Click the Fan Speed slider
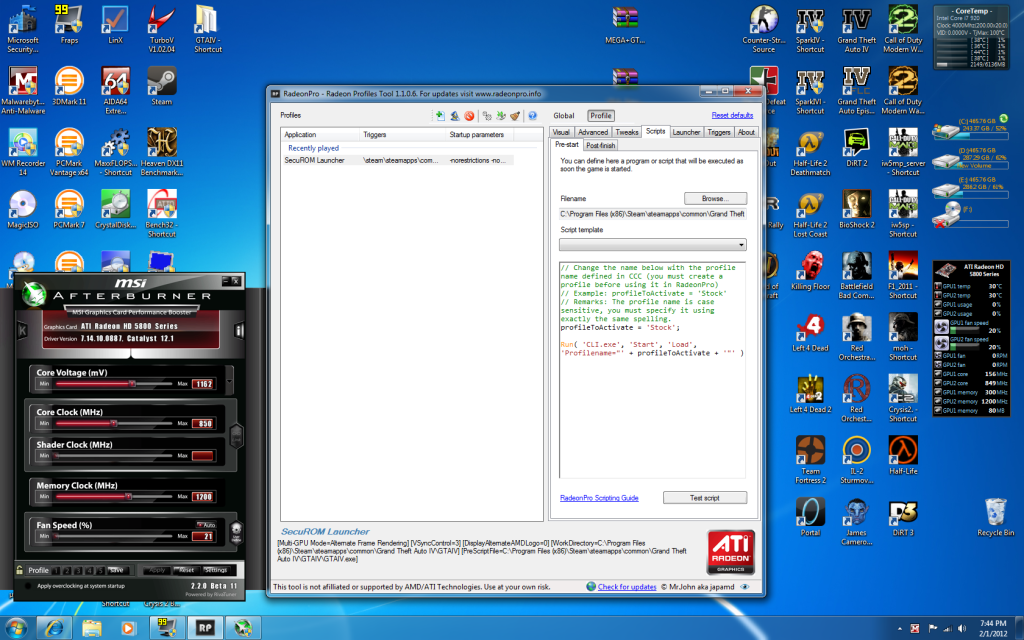The image size is (1024, 640). point(114,536)
